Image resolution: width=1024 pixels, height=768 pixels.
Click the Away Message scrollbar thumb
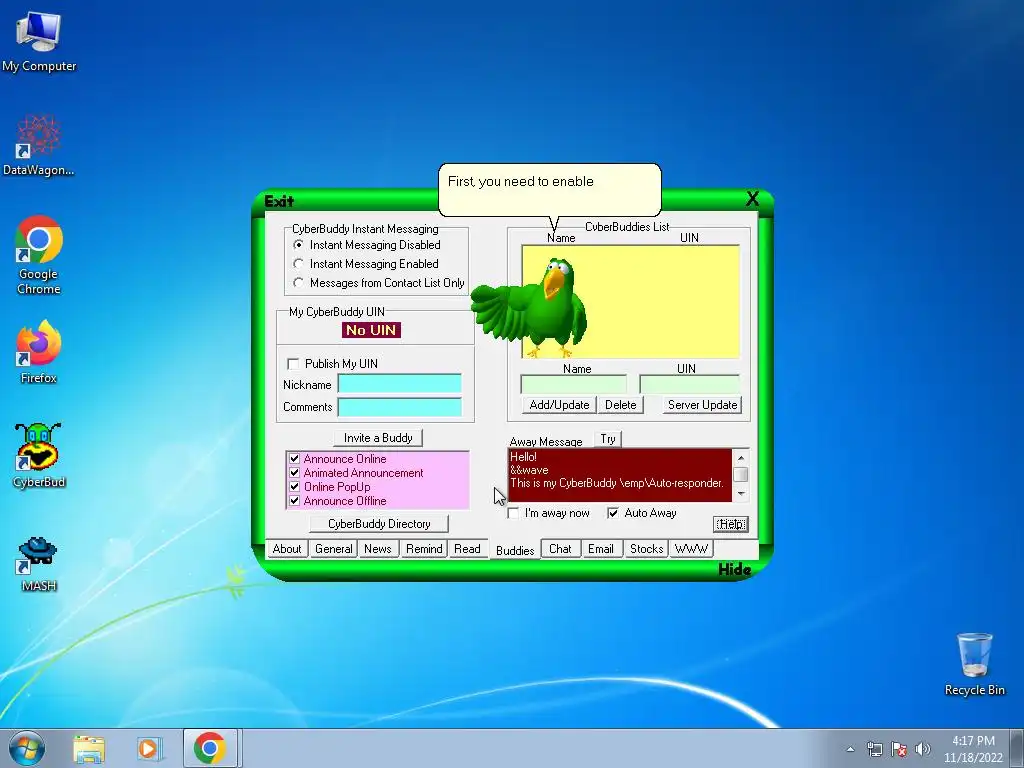741,475
